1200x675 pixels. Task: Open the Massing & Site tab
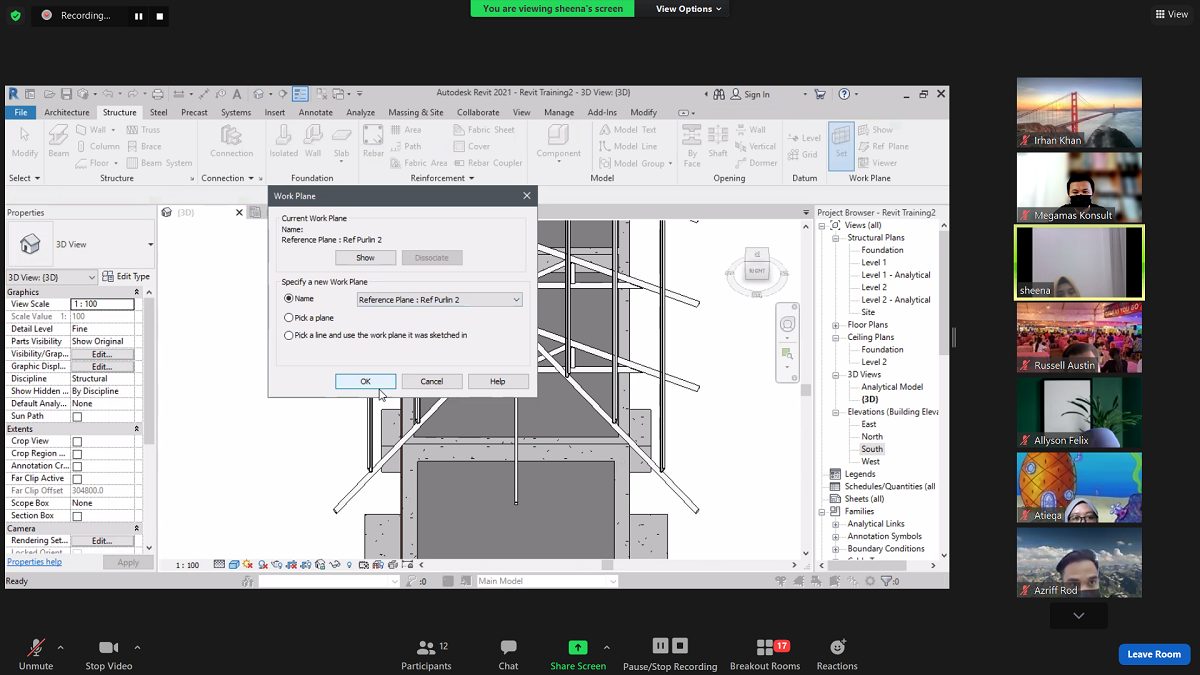pos(416,113)
